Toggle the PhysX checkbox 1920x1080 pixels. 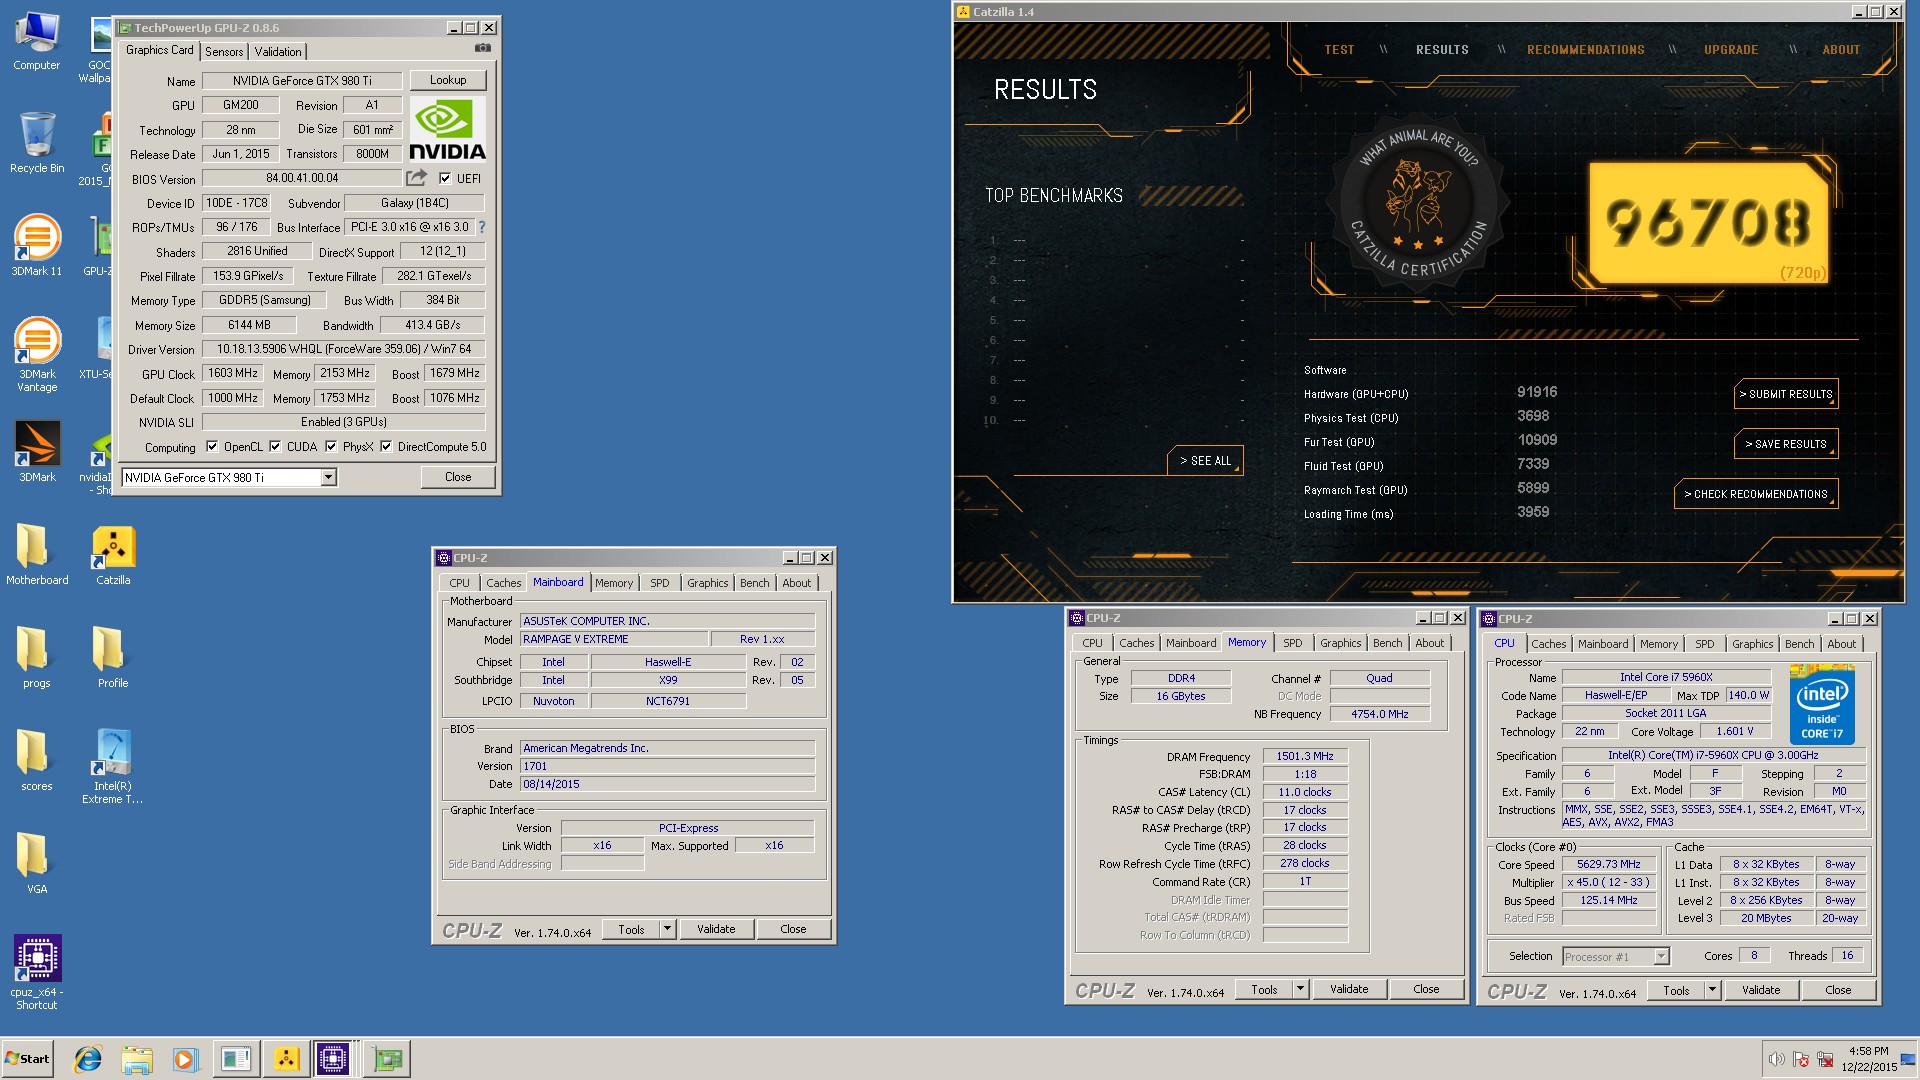point(331,447)
